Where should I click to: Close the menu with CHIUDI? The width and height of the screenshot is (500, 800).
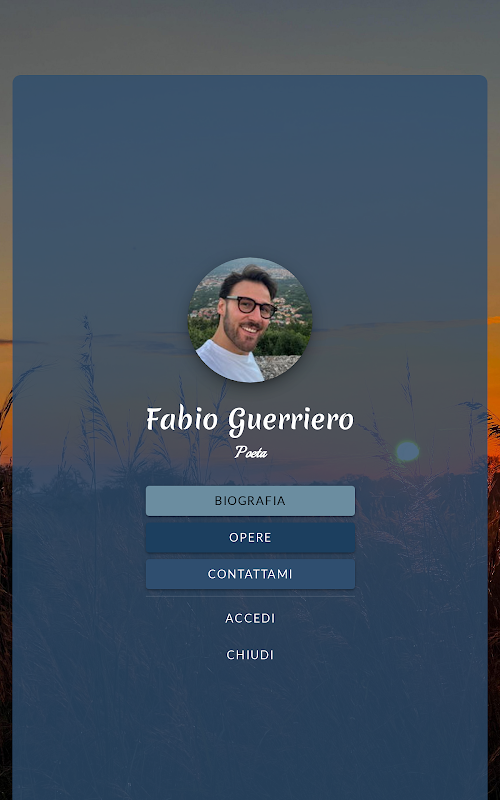coord(250,655)
